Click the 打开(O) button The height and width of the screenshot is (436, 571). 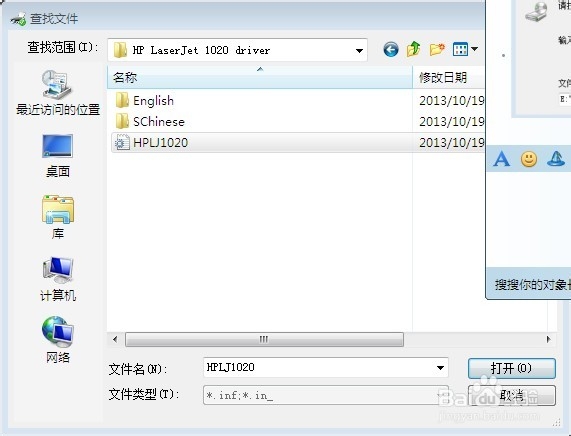coord(512,368)
